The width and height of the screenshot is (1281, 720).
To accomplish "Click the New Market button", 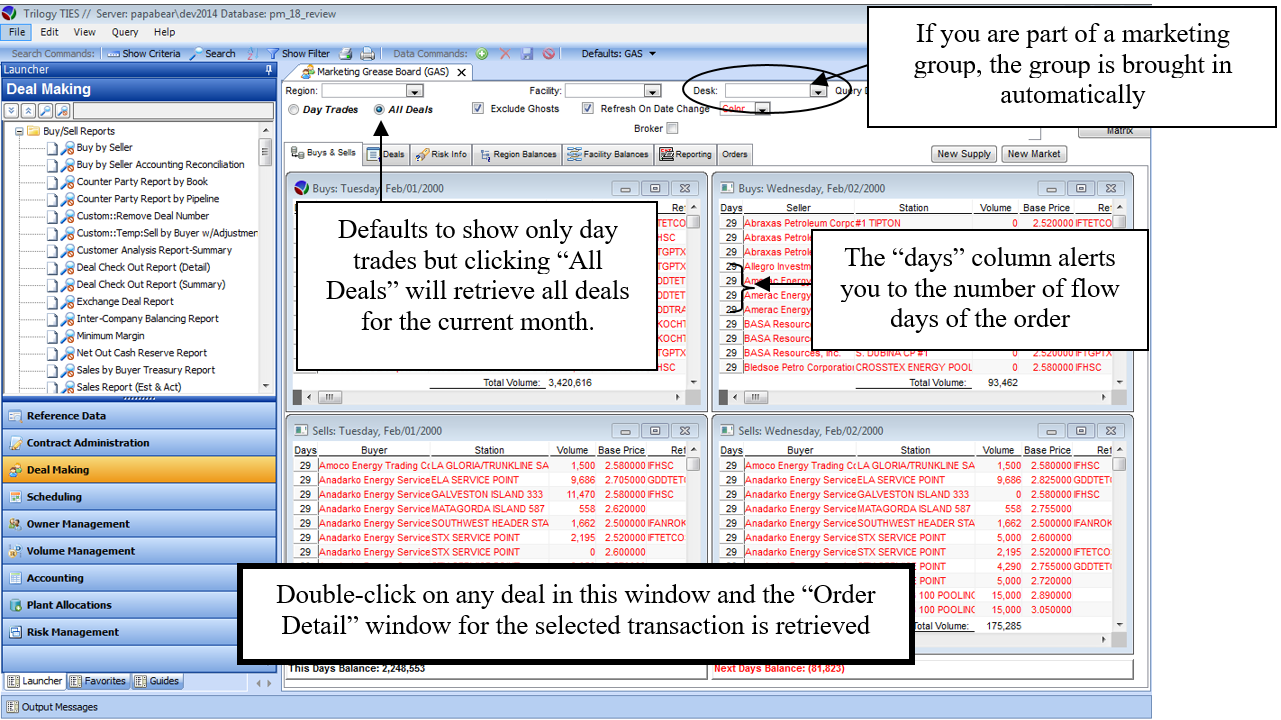I will click(x=1033, y=154).
